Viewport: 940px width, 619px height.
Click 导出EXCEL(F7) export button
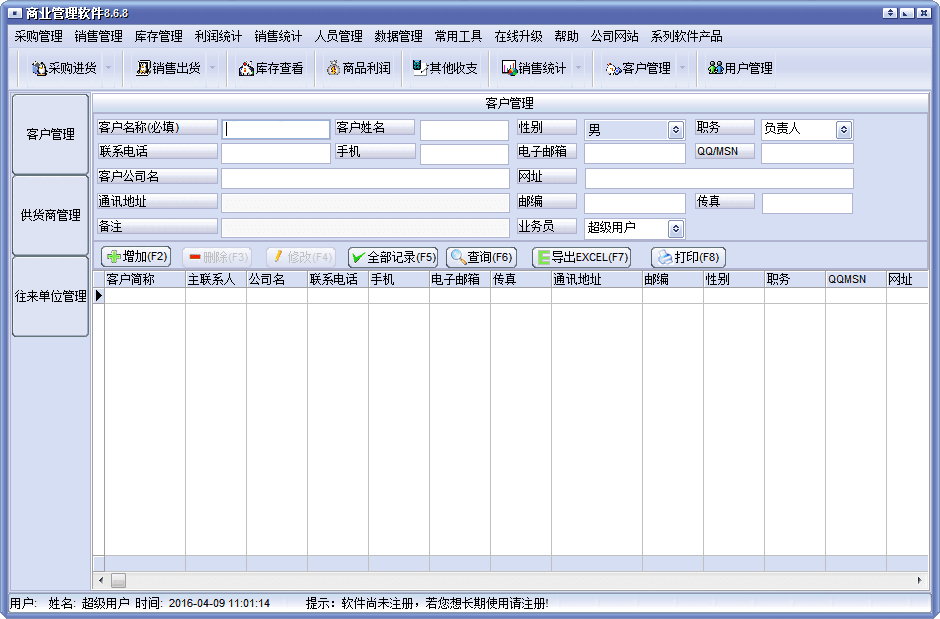[582, 257]
